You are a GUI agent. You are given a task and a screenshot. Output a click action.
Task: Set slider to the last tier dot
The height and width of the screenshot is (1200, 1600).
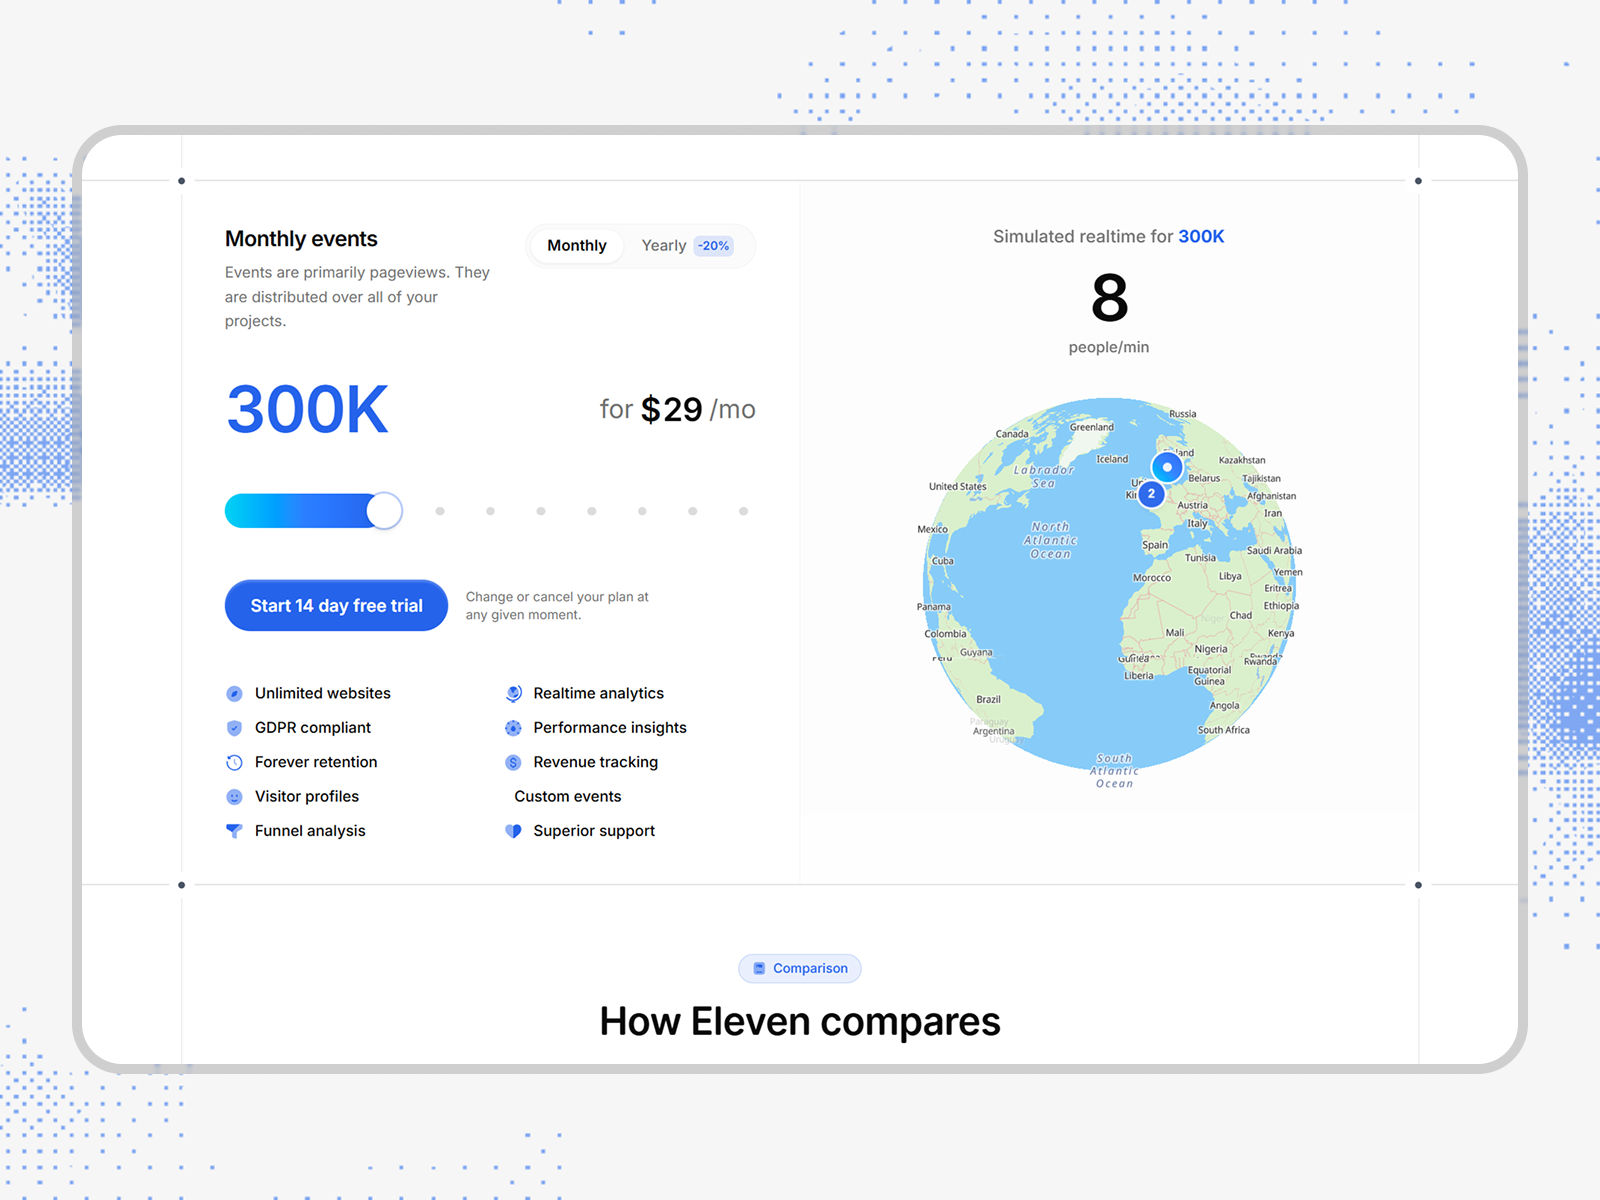[743, 511]
